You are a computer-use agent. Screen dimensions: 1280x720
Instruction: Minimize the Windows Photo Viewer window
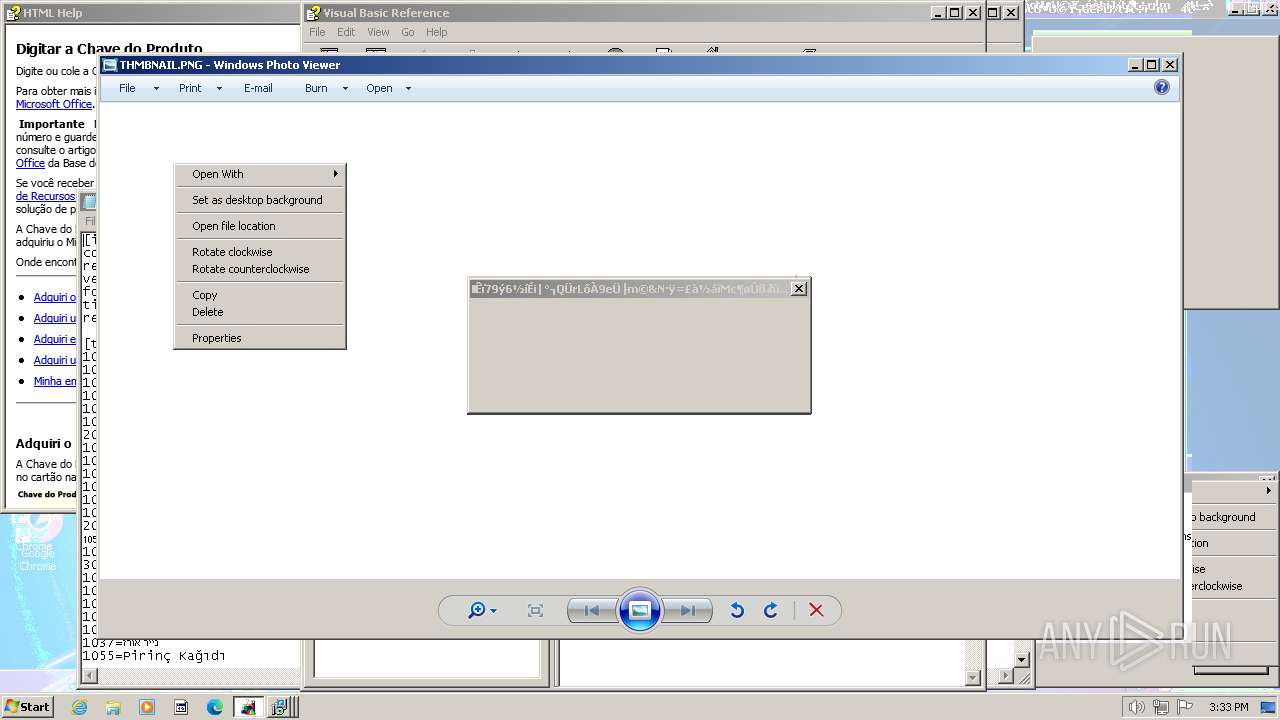[x=1135, y=65]
